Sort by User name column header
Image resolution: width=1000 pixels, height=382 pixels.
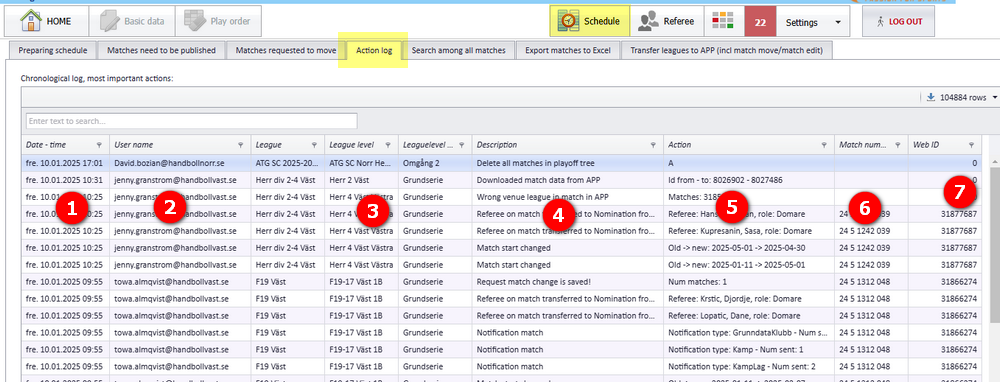point(133,145)
